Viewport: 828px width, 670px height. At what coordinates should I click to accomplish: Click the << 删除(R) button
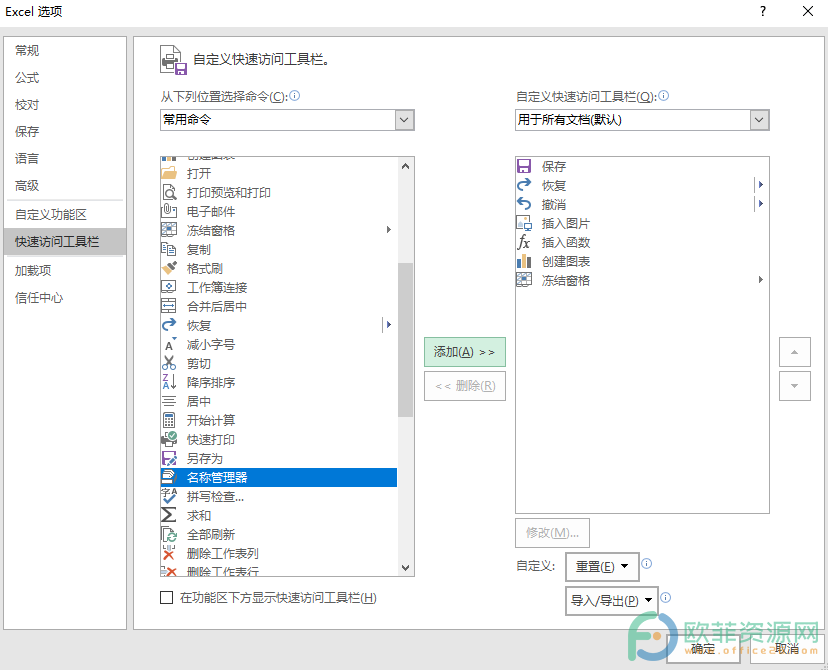[465, 386]
